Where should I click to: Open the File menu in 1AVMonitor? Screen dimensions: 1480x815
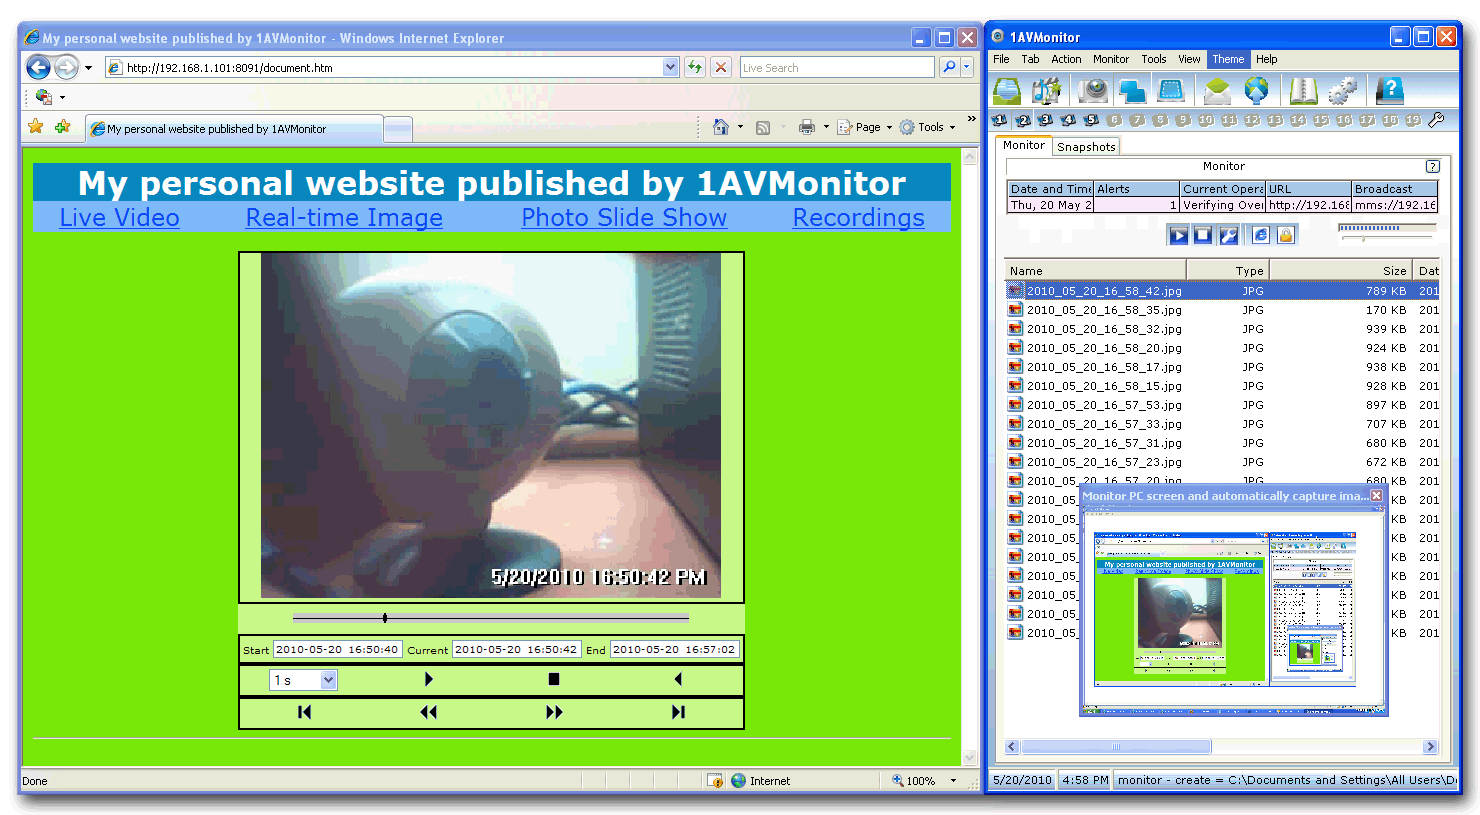pos(1001,59)
